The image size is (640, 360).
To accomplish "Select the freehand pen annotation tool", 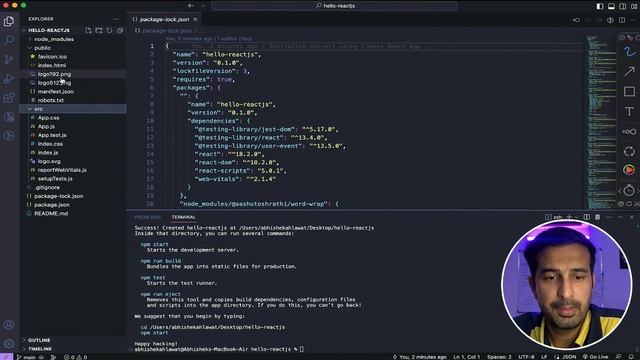I will click(629, 52).
